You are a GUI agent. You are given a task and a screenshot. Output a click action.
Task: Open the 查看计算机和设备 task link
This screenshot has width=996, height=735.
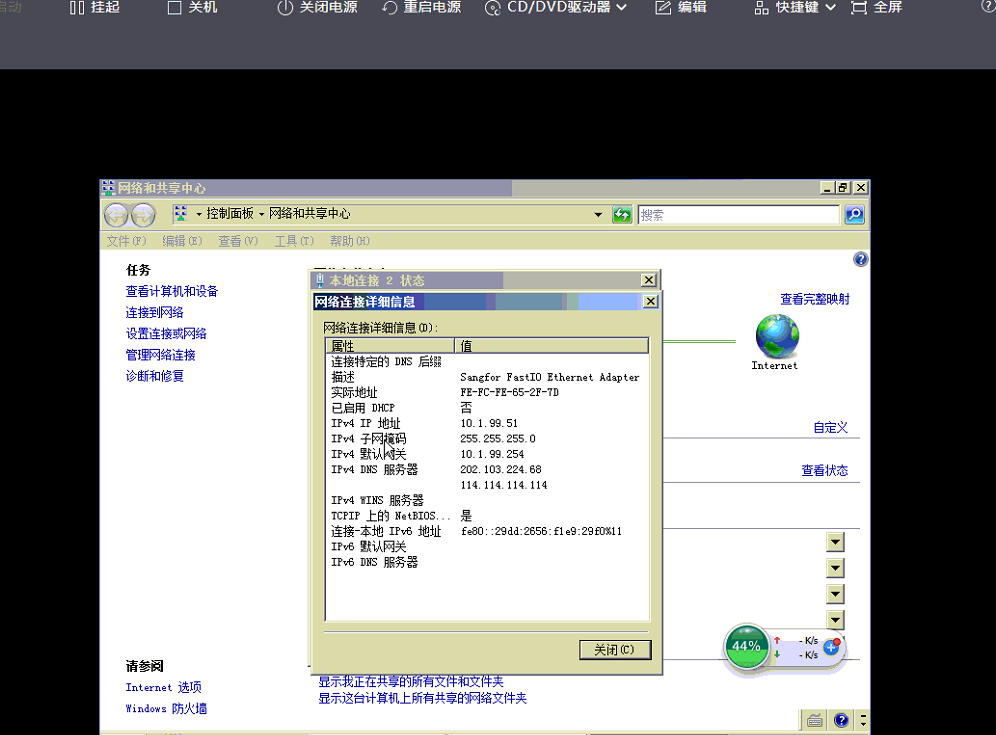coord(172,292)
